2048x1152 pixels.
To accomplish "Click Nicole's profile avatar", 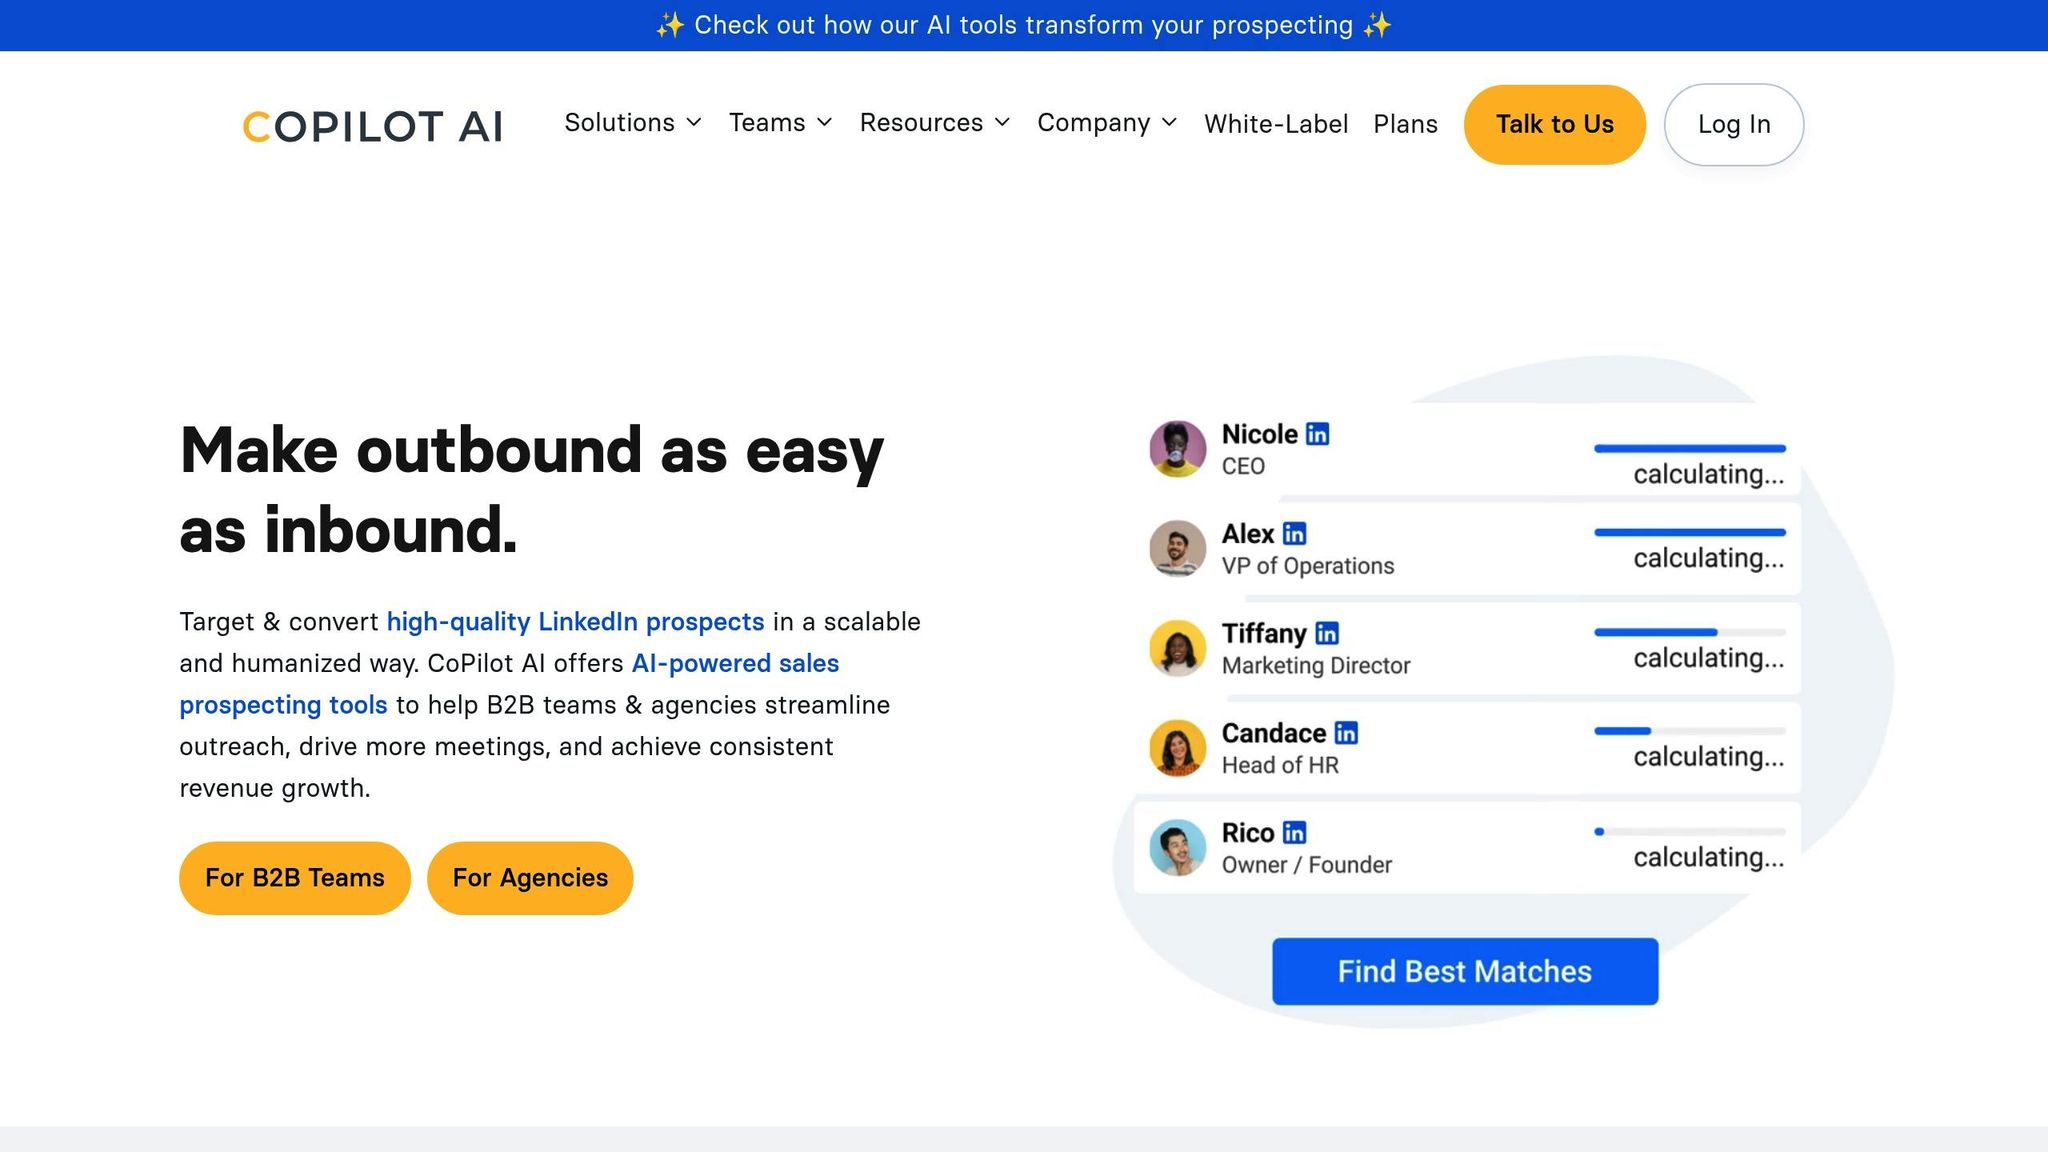I will (x=1177, y=449).
